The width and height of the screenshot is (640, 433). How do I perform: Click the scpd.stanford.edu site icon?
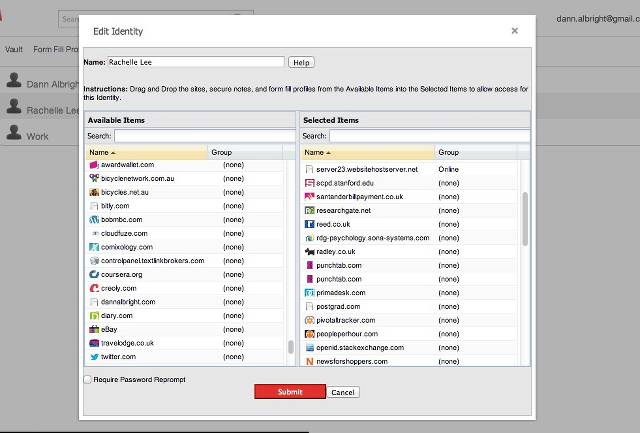(x=309, y=183)
